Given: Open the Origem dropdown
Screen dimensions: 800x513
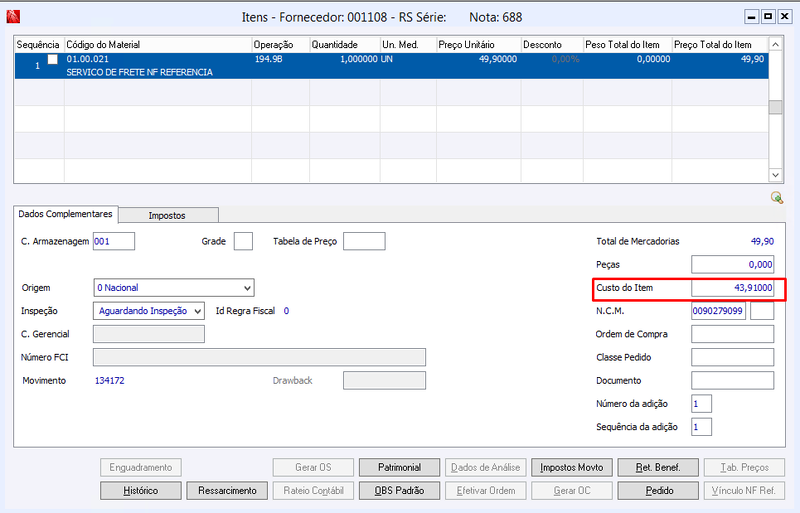Looking at the screenshot, I should [174, 288].
